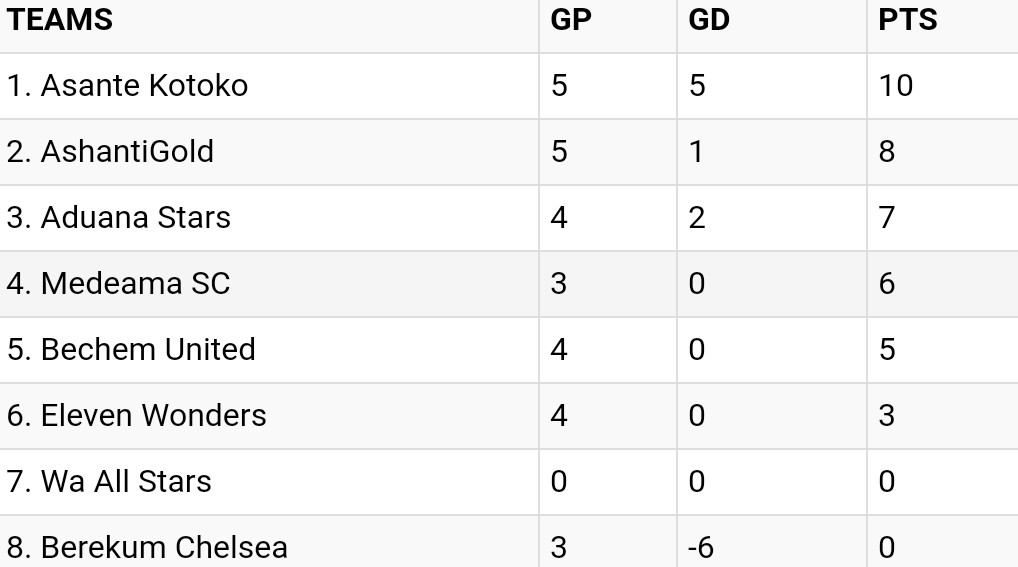
Task: Click Asante Kotoko's goal difference cell
Action: [772, 86]
